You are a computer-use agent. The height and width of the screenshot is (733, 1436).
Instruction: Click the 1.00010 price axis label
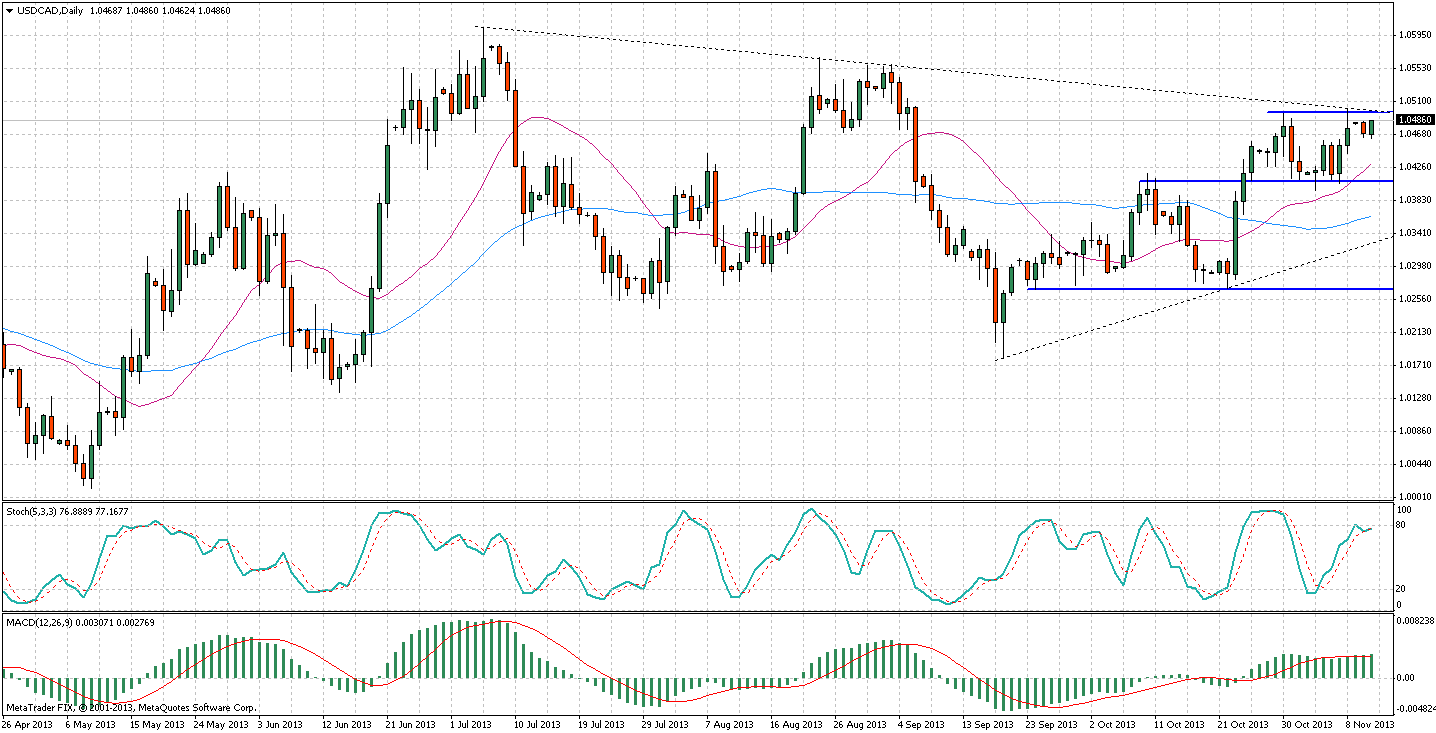1414,496
